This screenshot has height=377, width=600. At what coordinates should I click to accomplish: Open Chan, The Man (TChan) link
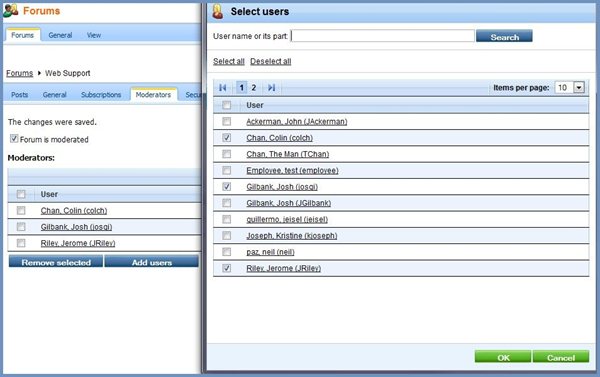click(x=288, y=154)
